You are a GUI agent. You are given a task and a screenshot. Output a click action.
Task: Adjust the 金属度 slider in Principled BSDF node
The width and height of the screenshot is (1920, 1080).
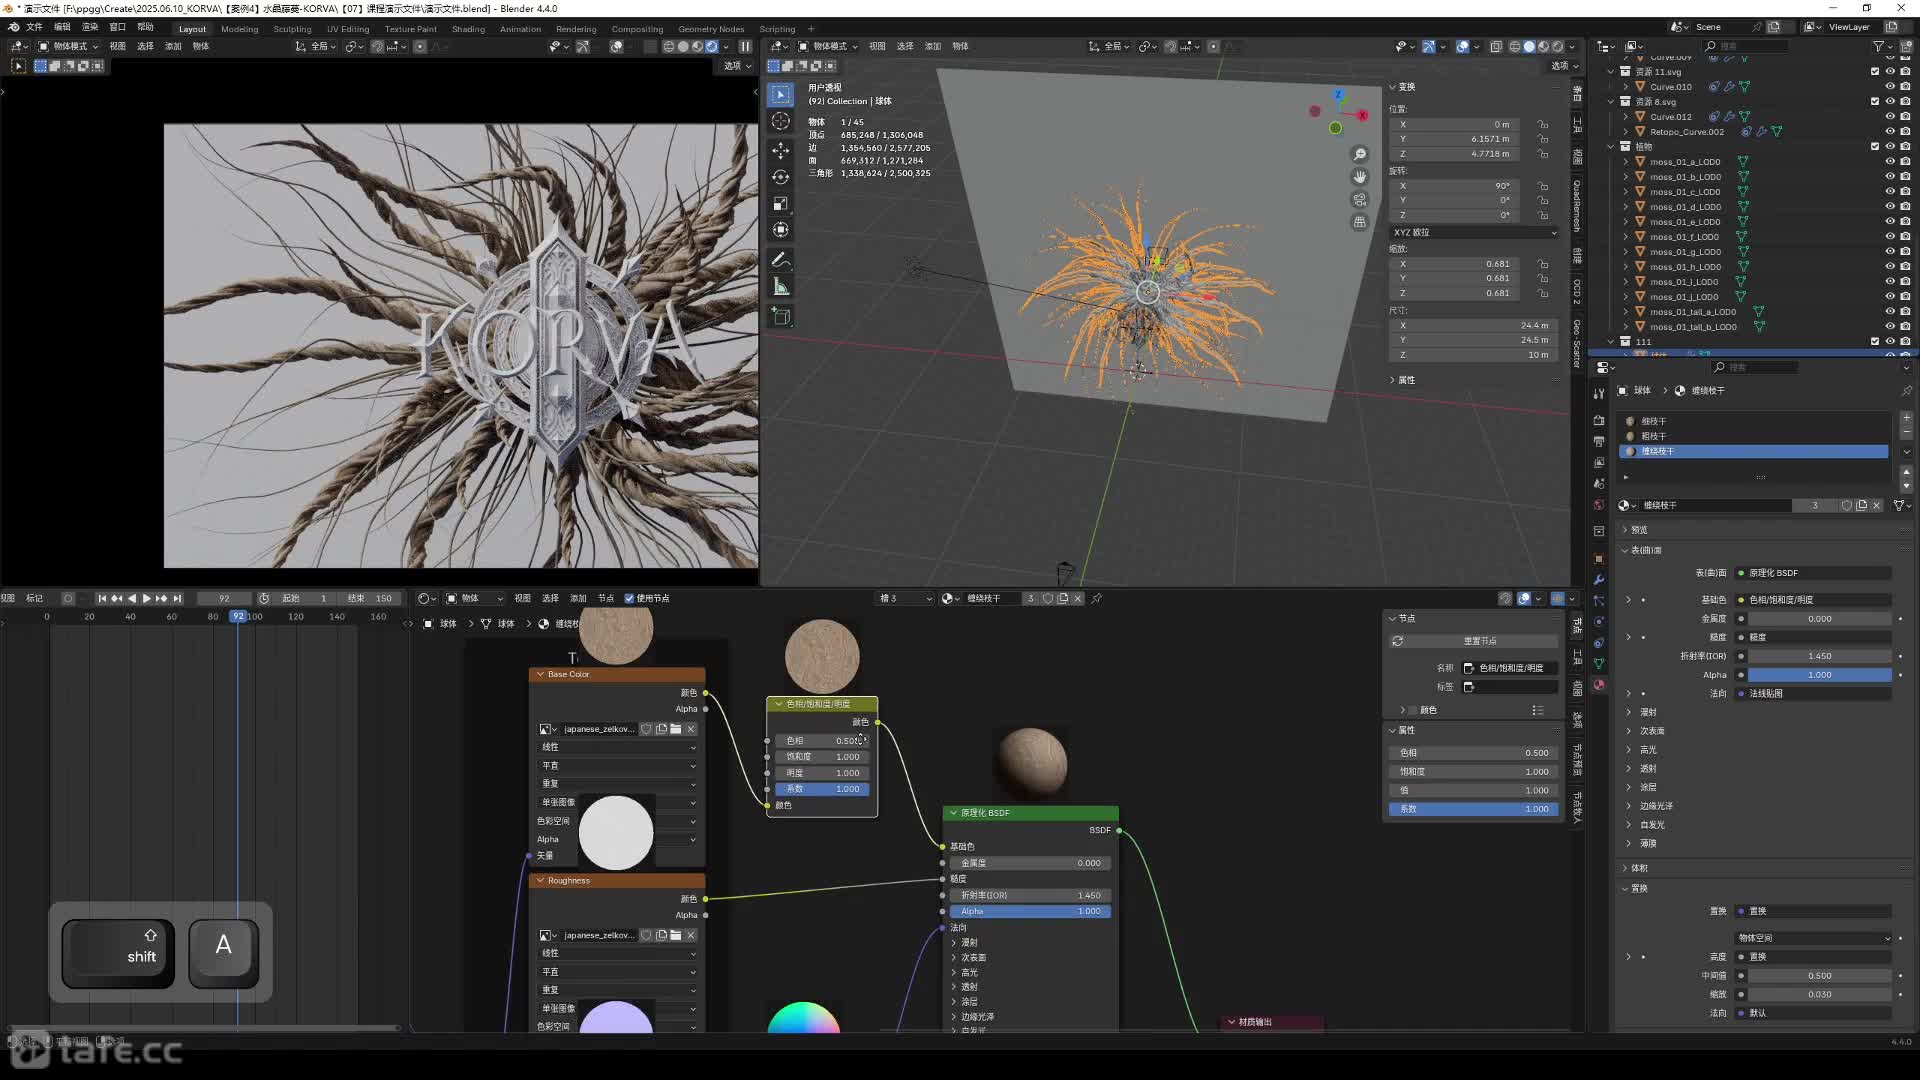1030,863
